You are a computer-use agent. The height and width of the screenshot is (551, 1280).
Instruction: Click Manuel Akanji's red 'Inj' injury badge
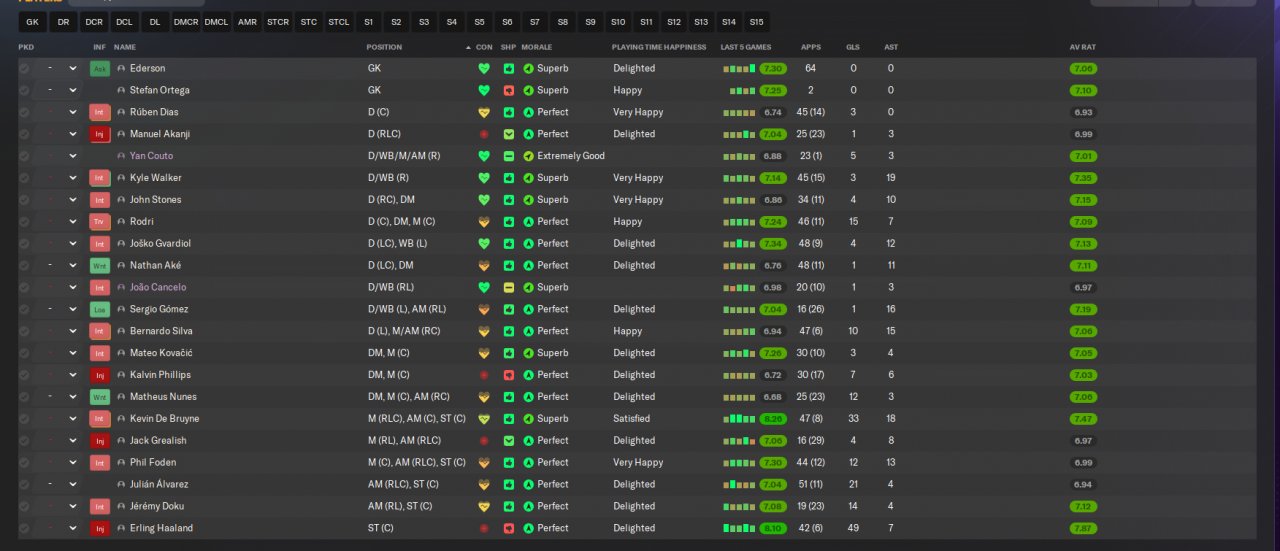100,134
